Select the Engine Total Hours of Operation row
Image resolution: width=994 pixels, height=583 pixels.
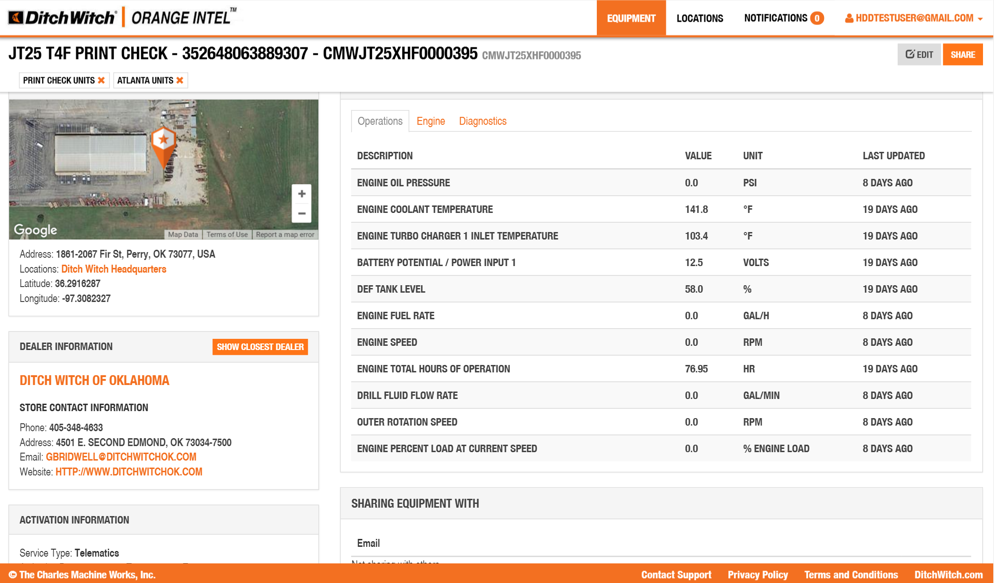pos(661,369)
